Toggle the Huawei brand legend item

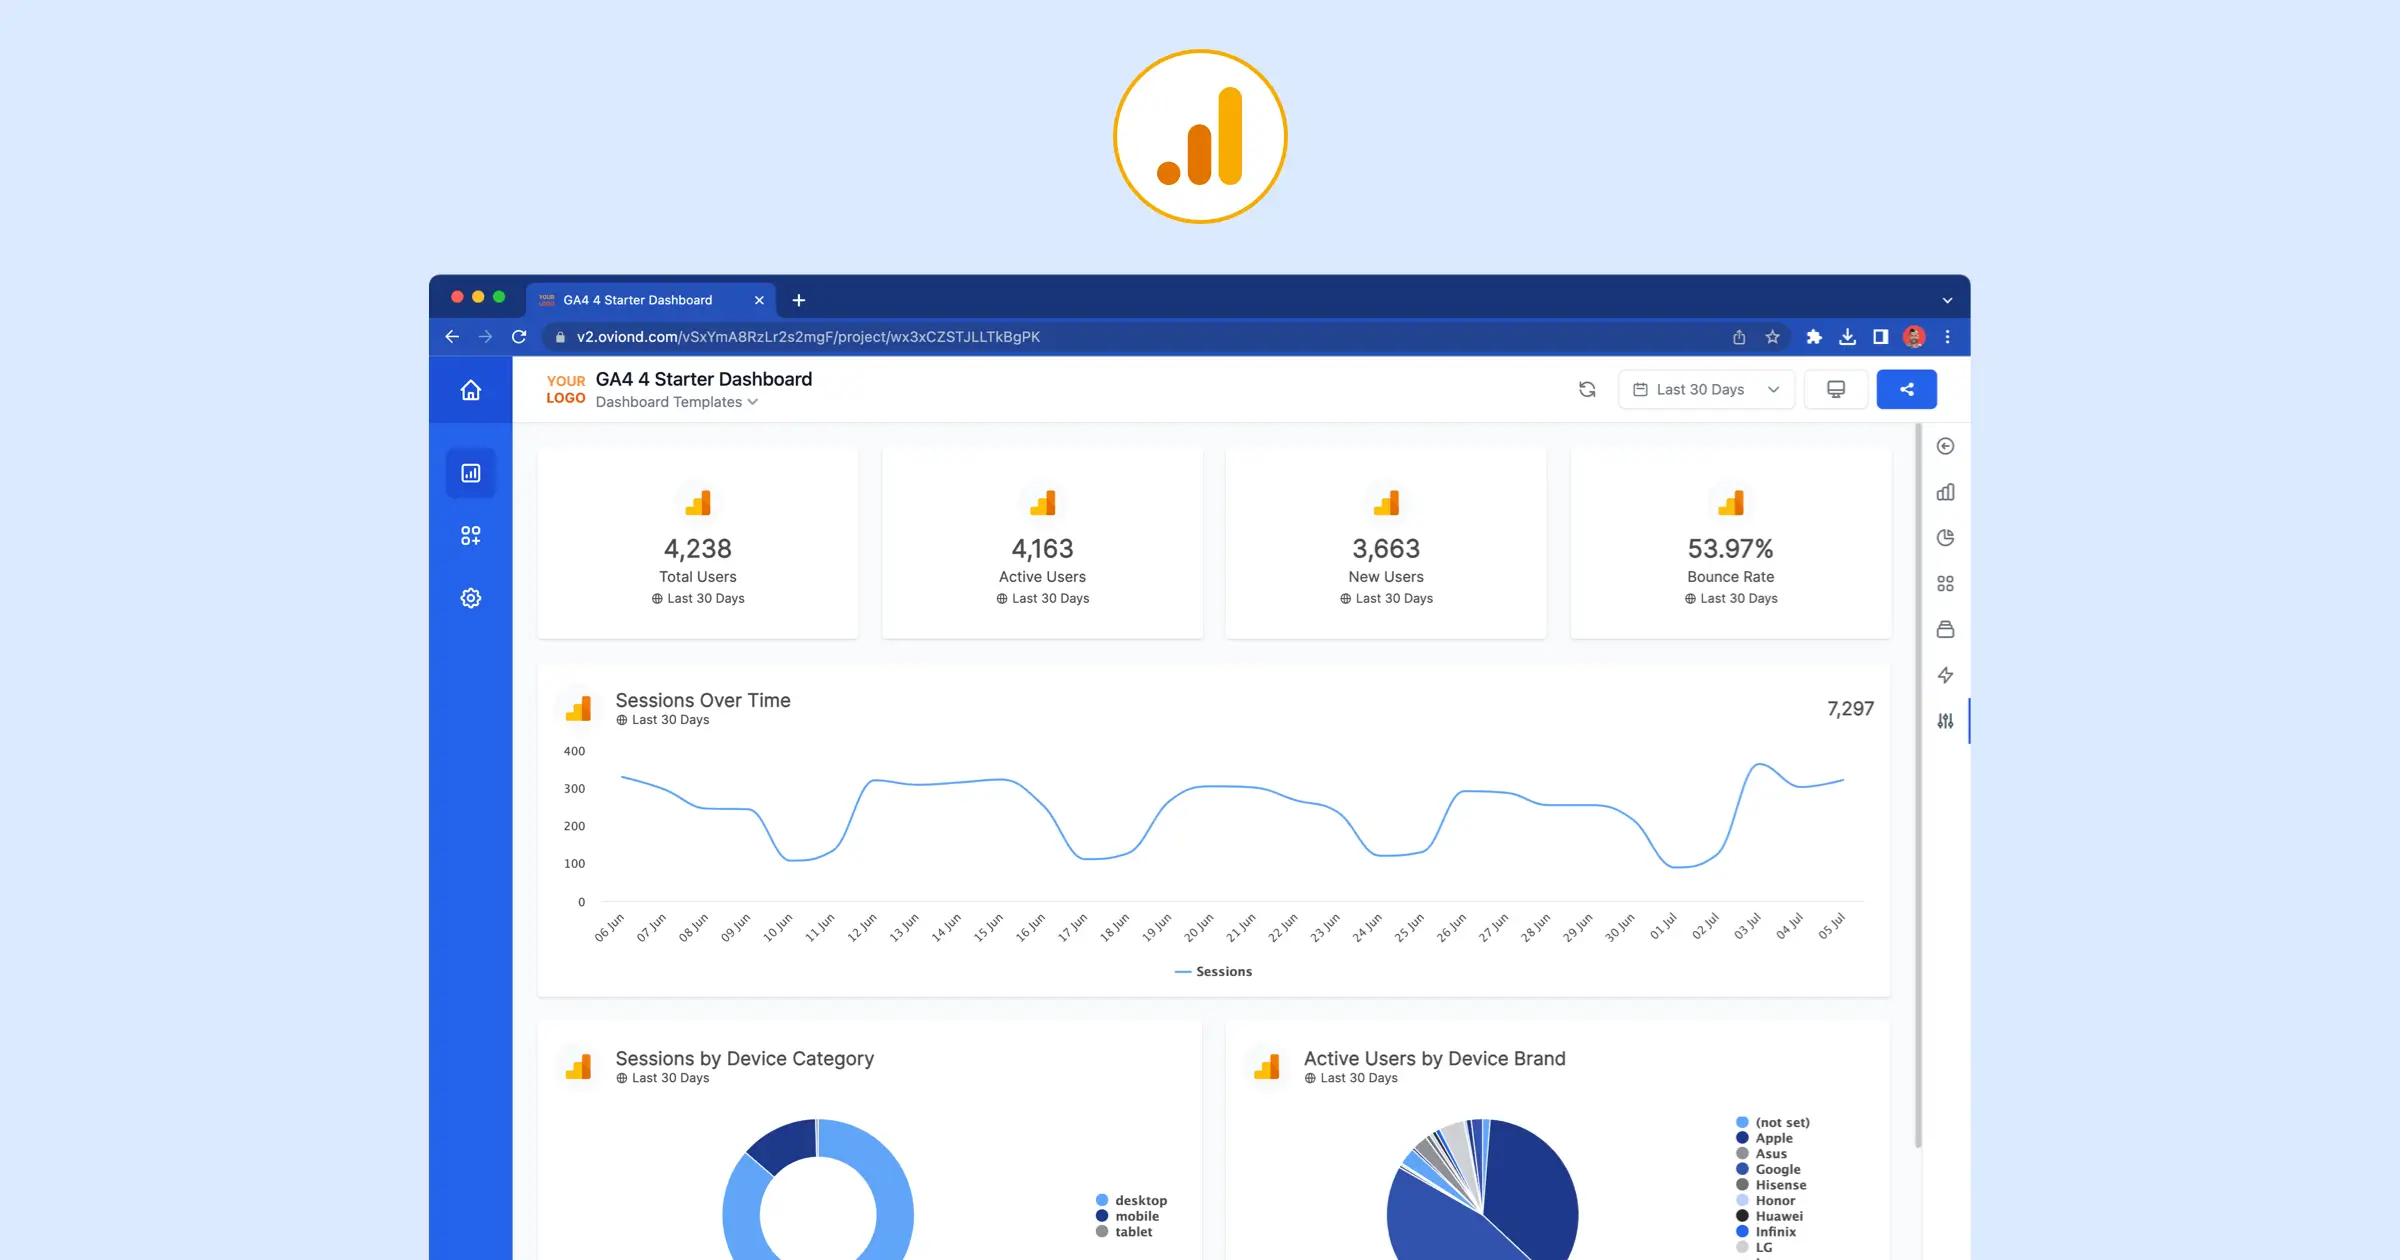coord(1769,1217)
